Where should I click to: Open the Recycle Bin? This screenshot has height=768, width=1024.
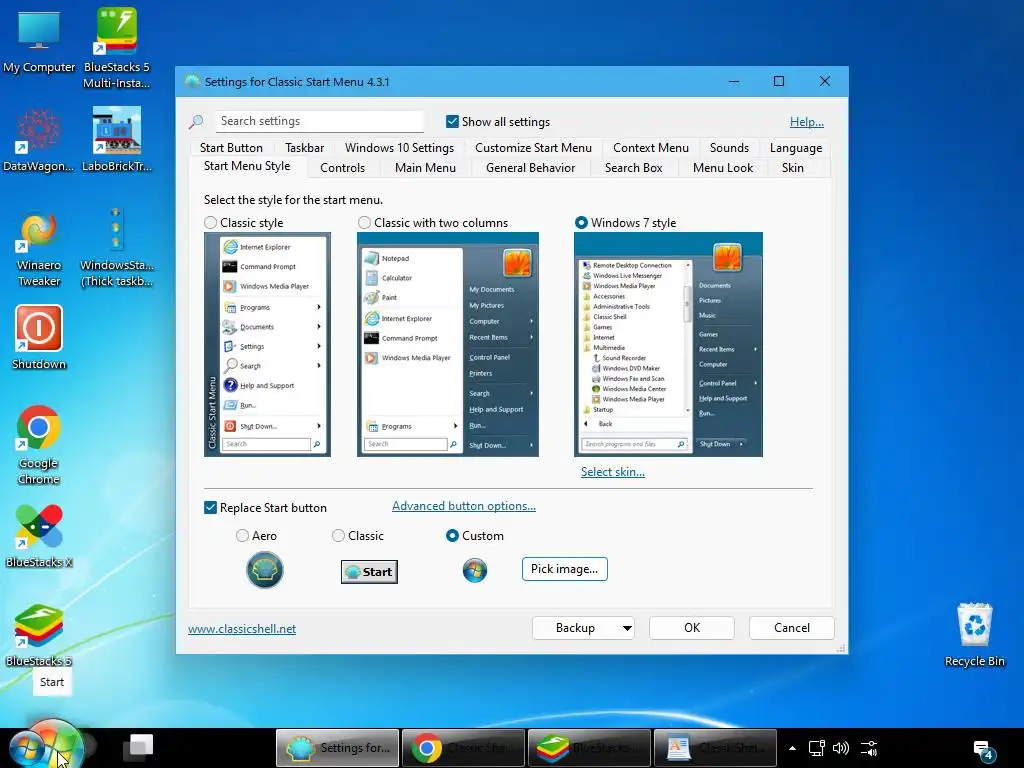pyautogui.click(x=974, y=634)
